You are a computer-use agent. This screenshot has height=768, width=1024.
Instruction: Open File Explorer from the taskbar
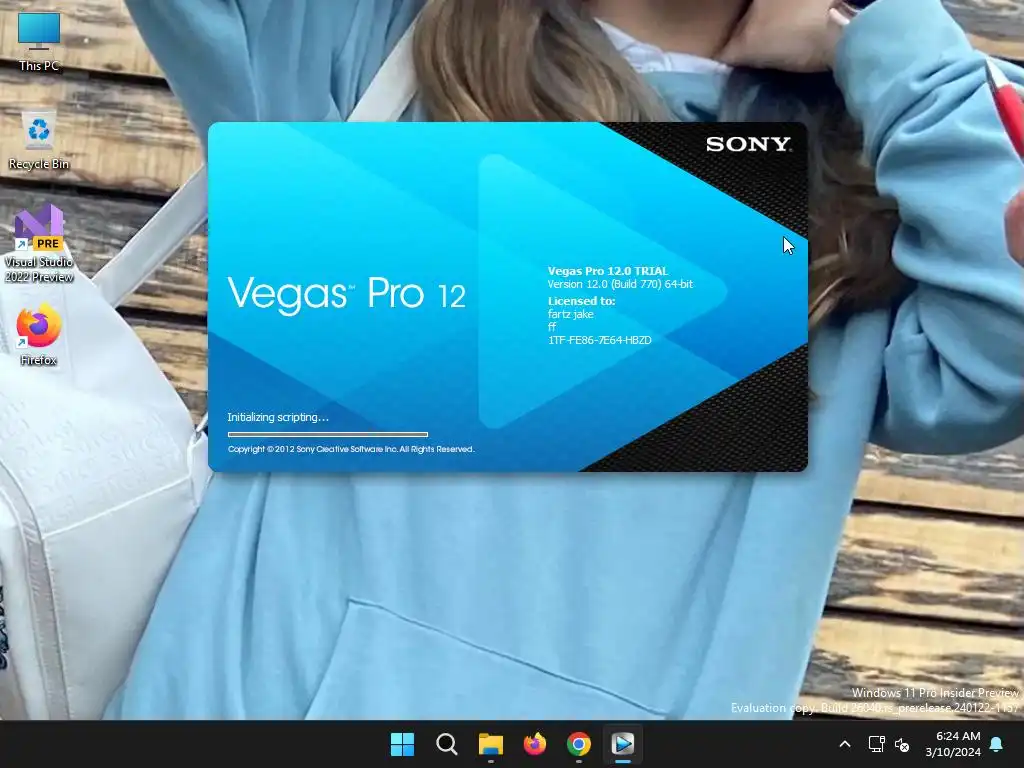tap(491, 744)
